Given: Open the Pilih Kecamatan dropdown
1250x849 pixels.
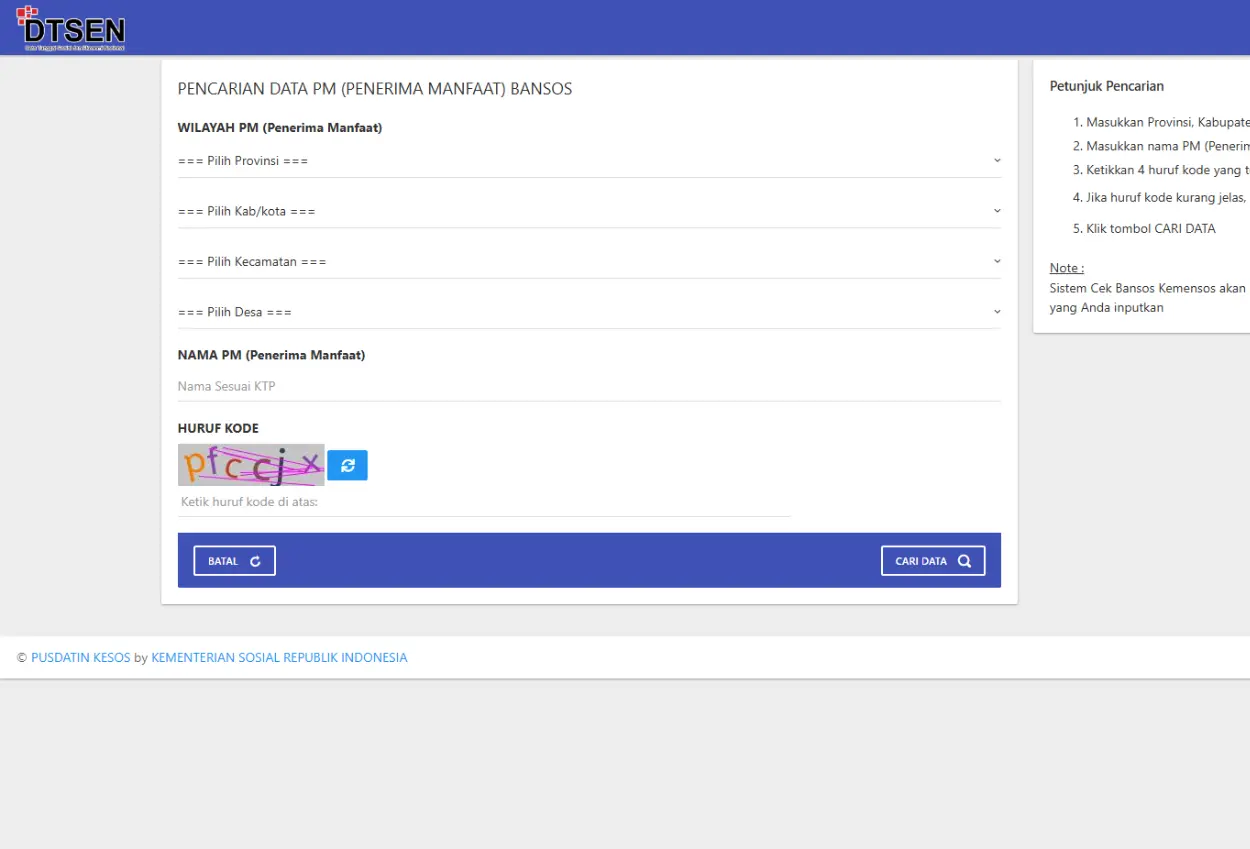Looking at the screenshot, I should pyautogui.click(x=589, y=261).
